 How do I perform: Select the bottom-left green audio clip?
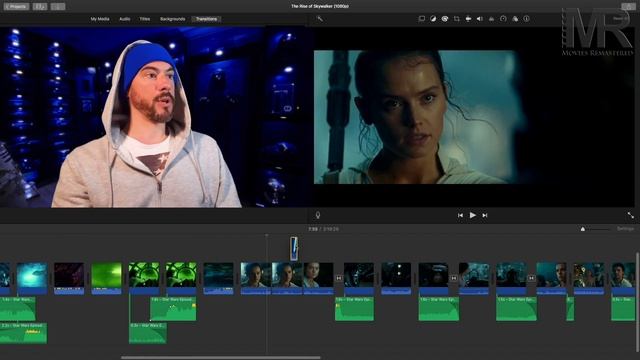[23, 333]
